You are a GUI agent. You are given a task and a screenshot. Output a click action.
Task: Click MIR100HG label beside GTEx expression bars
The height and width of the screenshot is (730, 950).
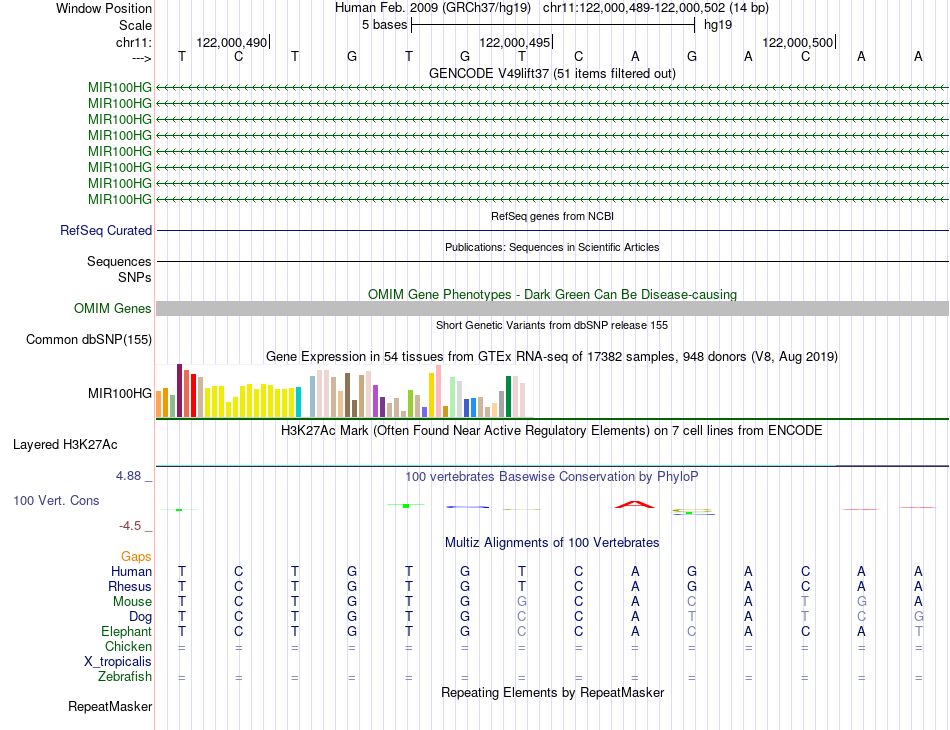point(120,393)
